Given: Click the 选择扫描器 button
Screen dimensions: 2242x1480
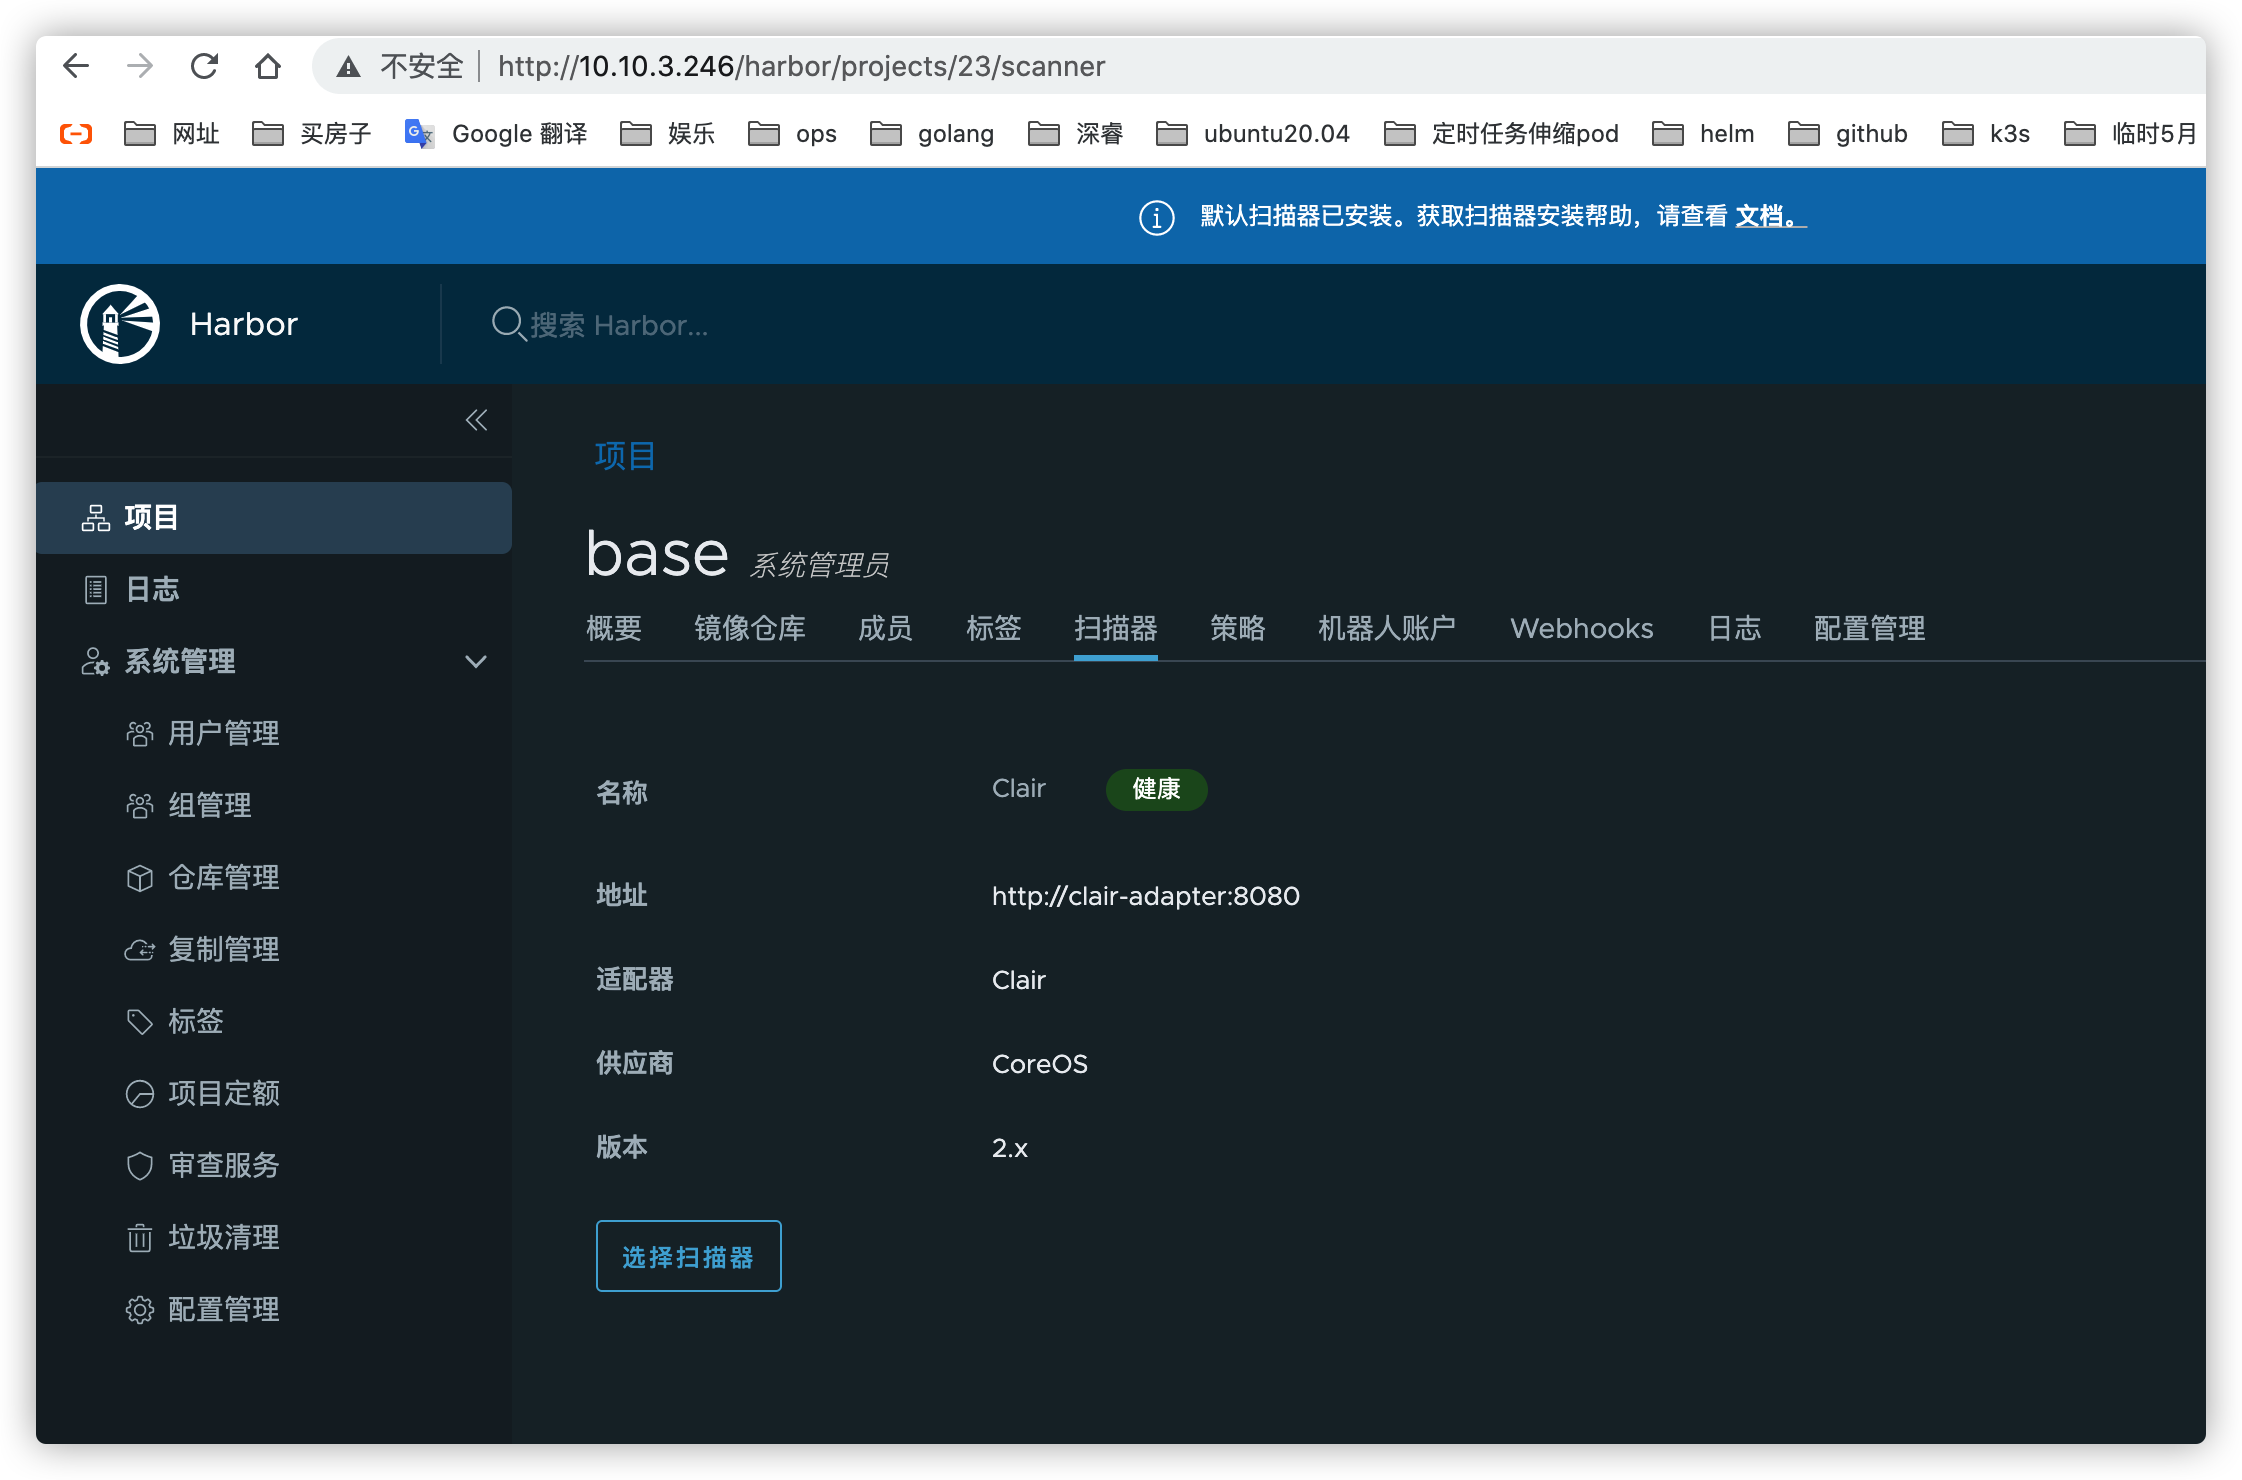Looking at the screenshot, I should (688, 1256).
